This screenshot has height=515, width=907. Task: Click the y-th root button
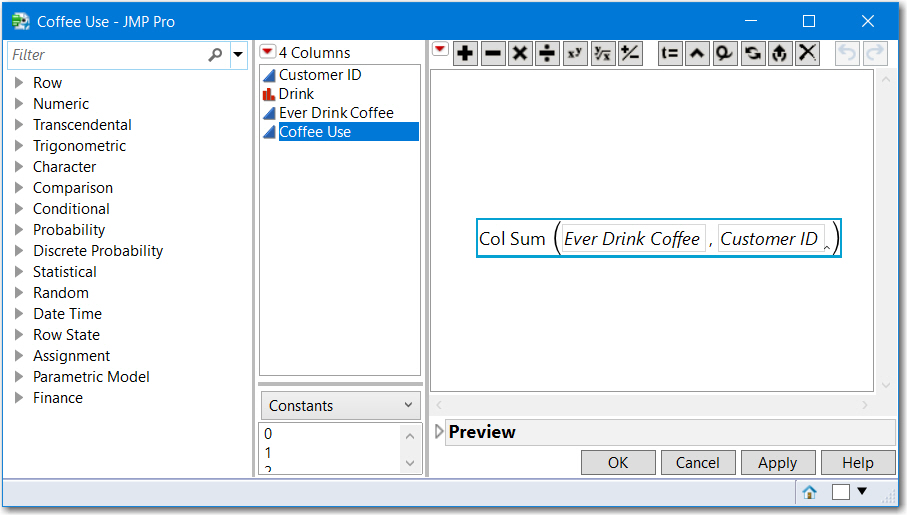(x=603, y=54)
